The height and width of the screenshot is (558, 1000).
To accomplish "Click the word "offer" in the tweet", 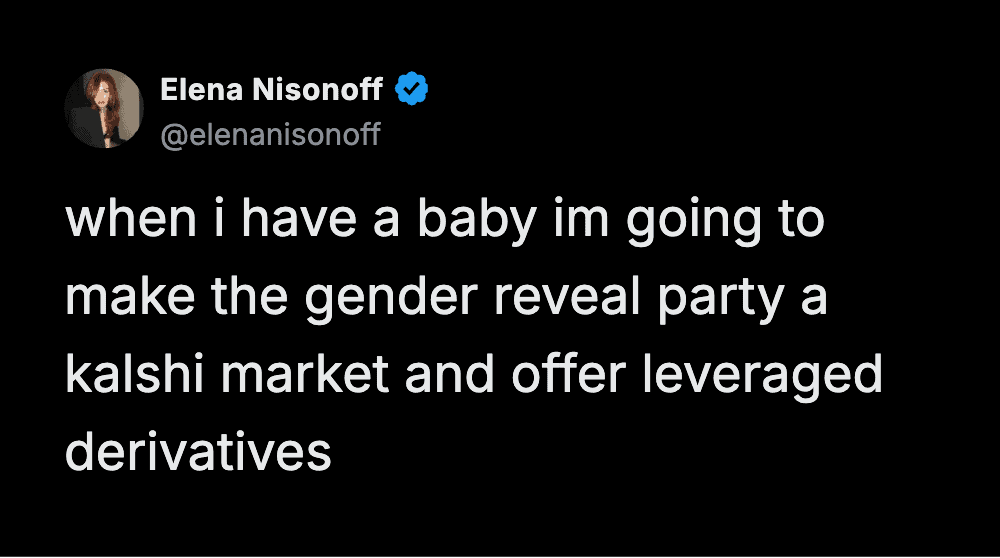I will pyautogui.click(x=551, y=376).
